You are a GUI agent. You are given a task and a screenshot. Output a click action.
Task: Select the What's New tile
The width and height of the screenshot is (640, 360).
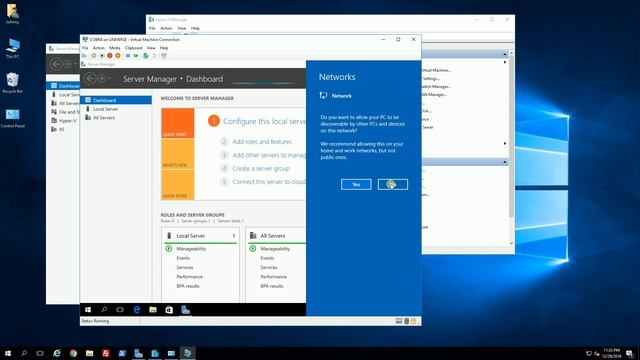click(178, 154)
